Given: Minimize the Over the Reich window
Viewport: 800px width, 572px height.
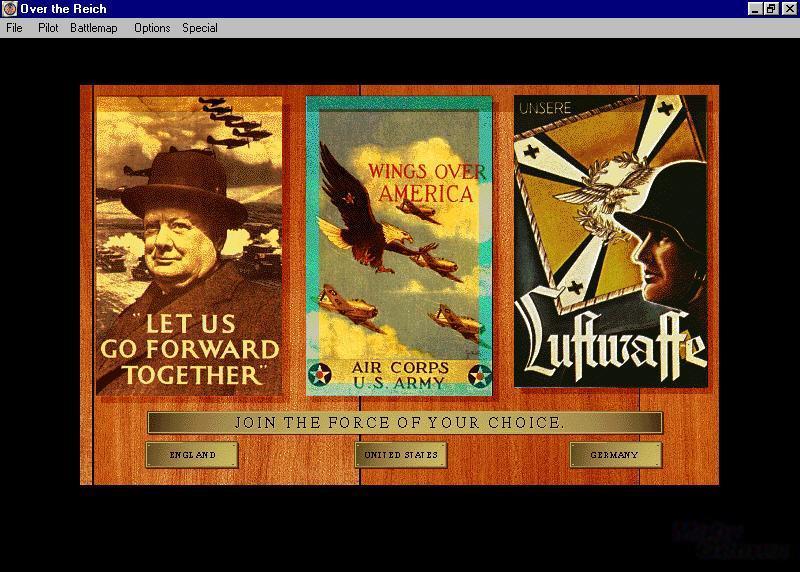Looking at the screenshot, I should click(x=755, y=9).
